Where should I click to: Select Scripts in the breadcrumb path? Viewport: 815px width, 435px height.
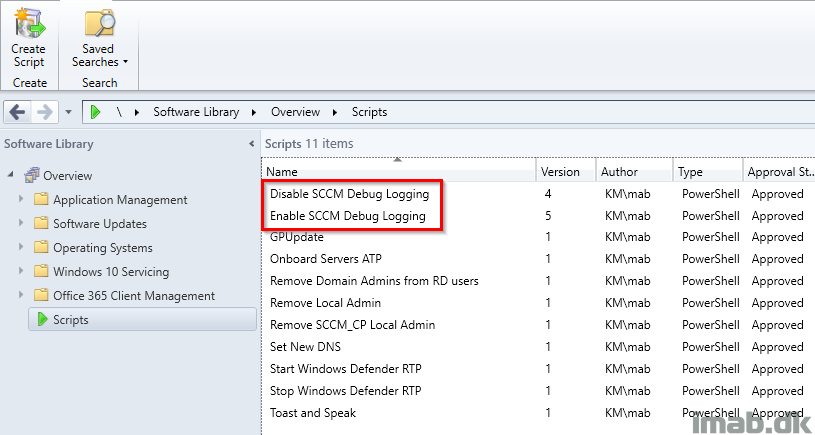point(369,112)
